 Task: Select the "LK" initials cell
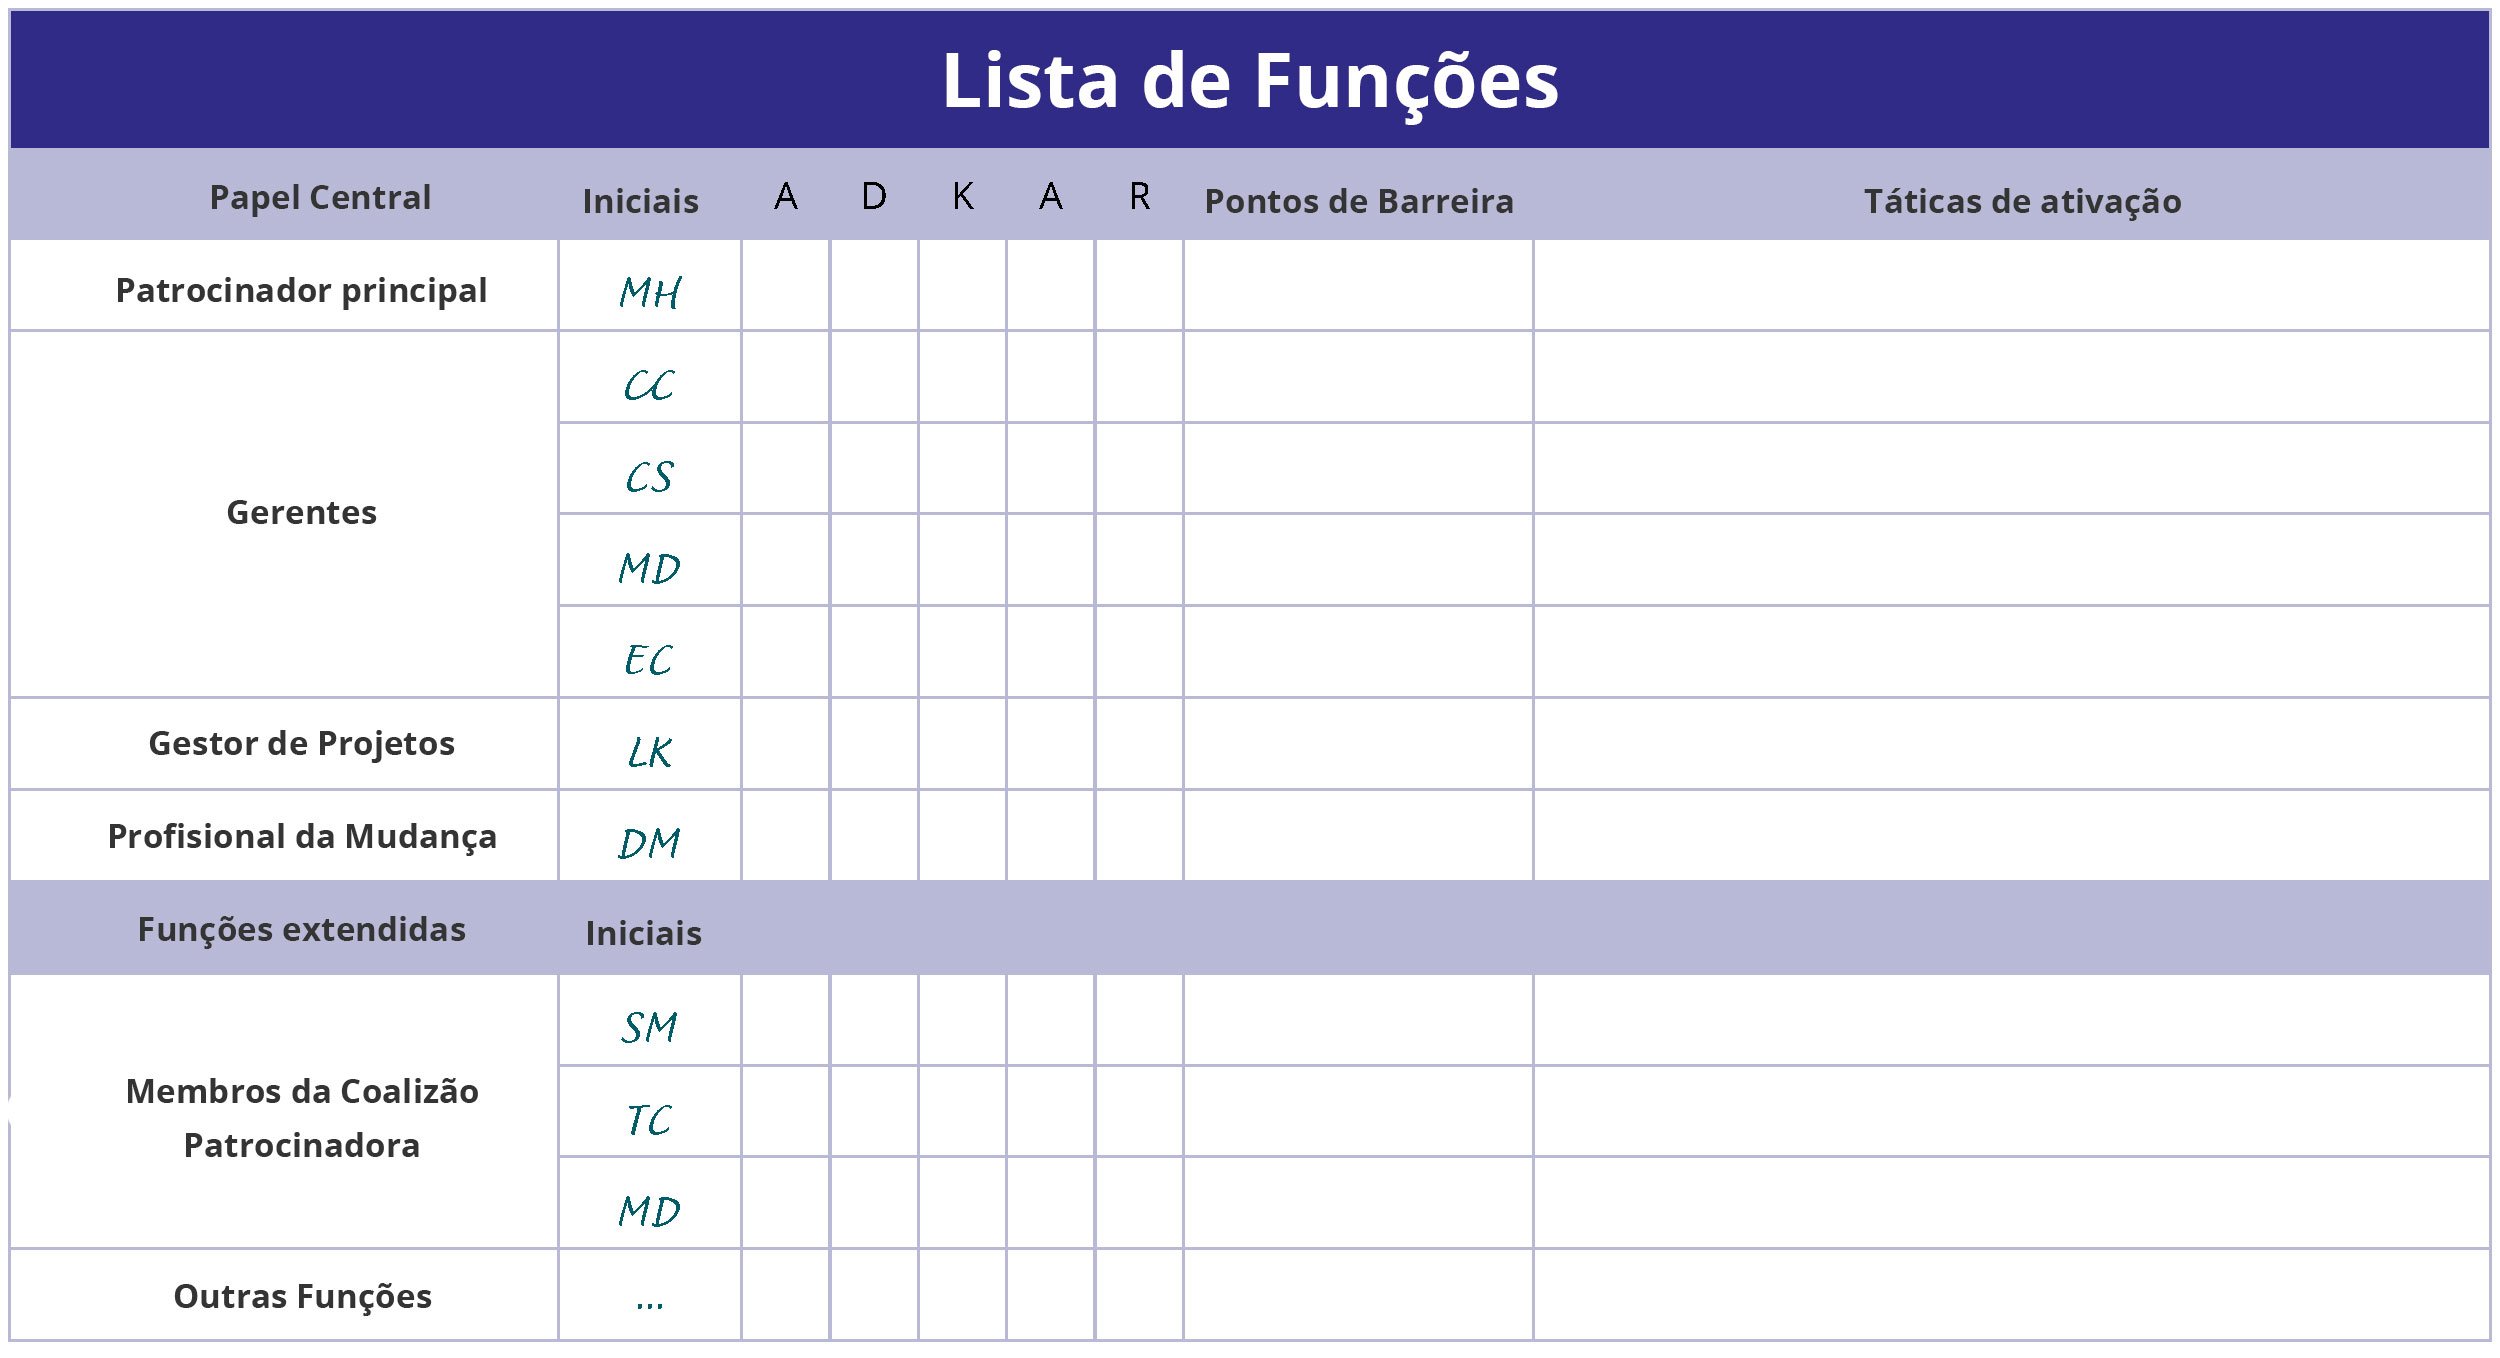coord(650,752)
